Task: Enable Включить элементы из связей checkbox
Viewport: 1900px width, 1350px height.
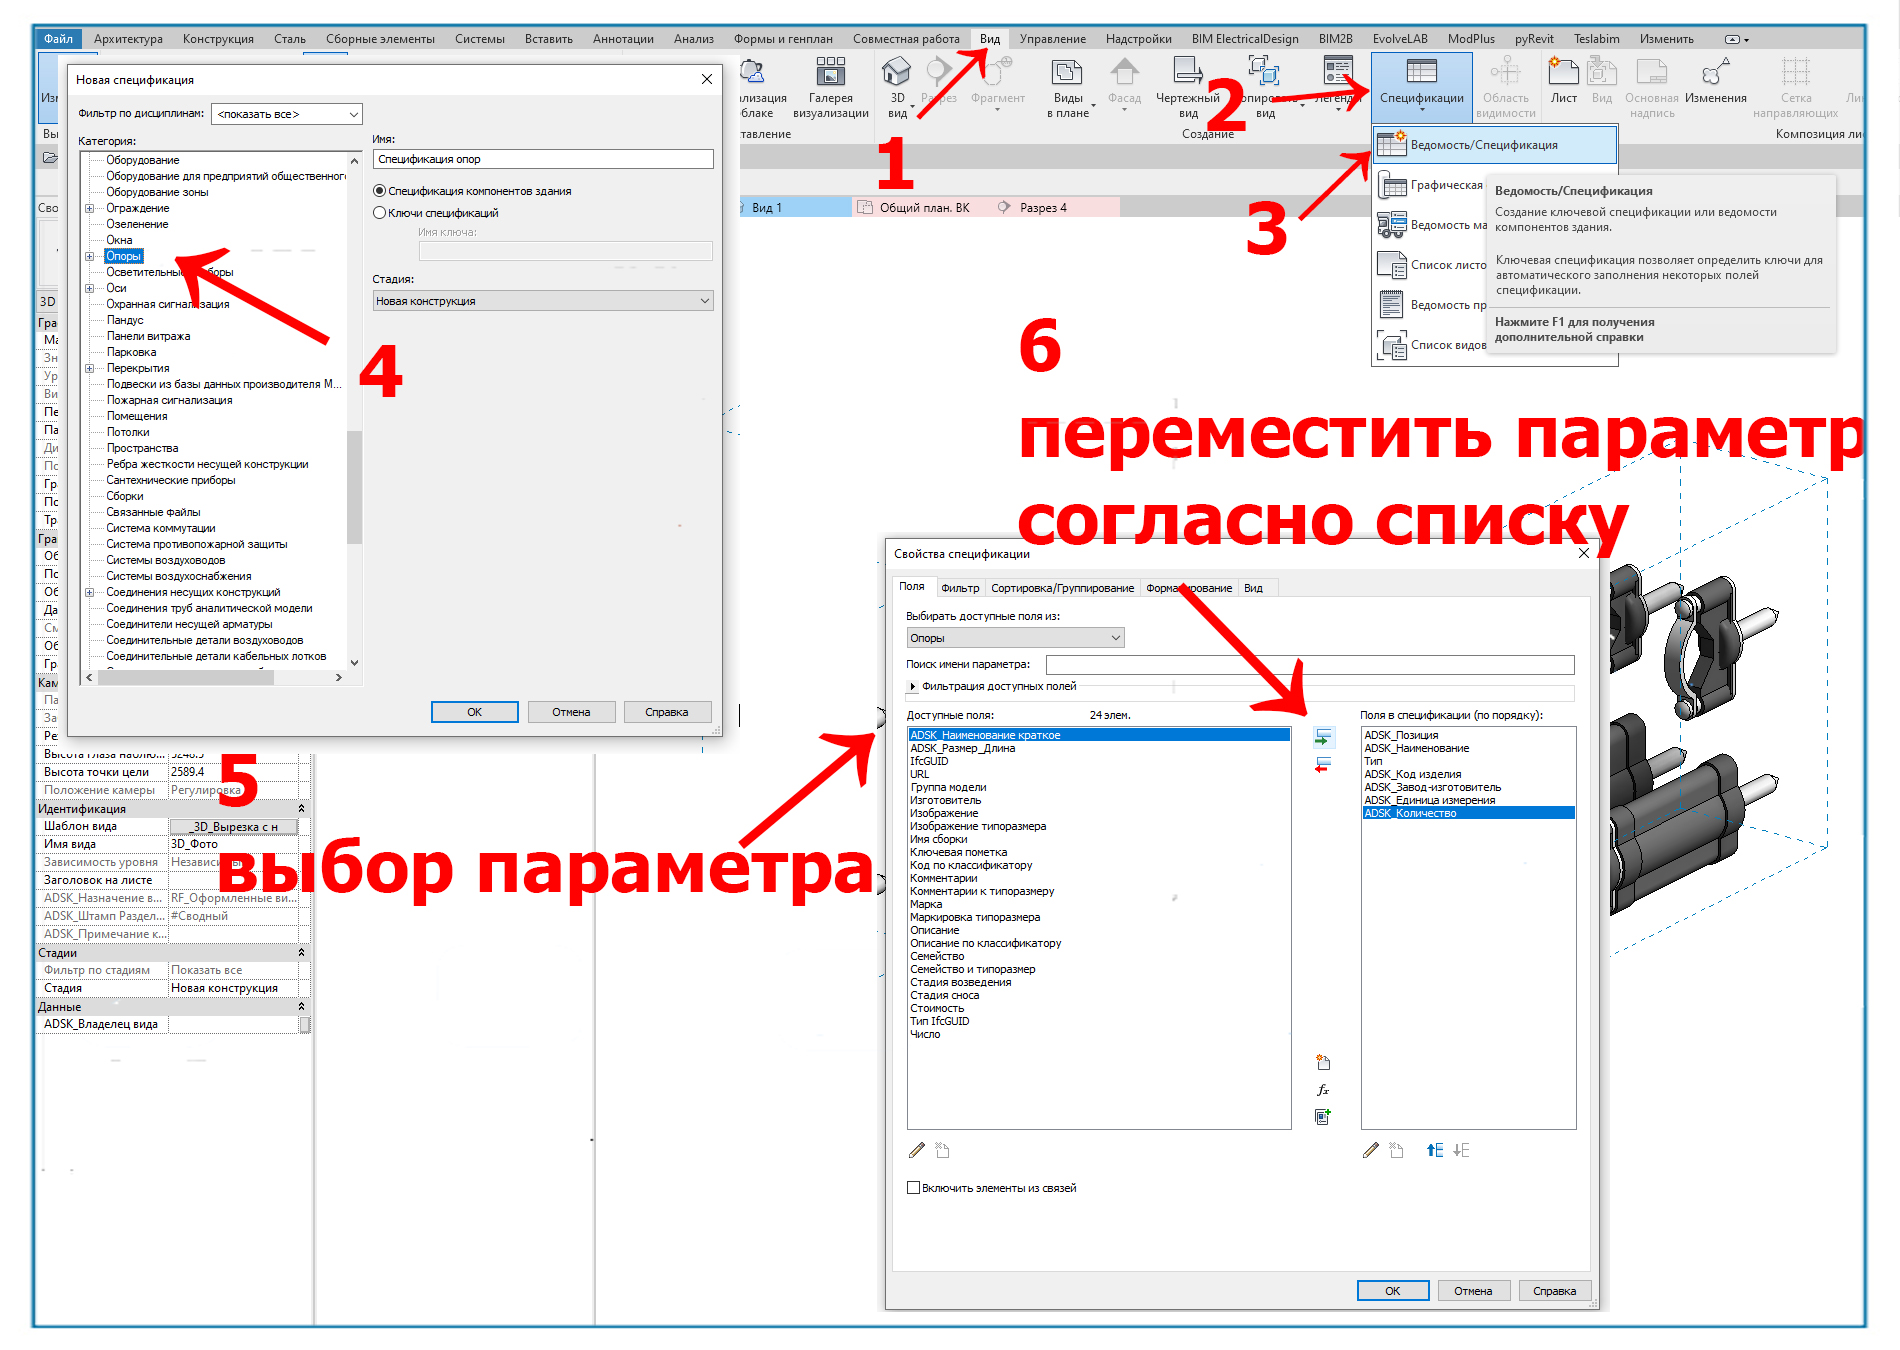Action: click(913, 1188)
